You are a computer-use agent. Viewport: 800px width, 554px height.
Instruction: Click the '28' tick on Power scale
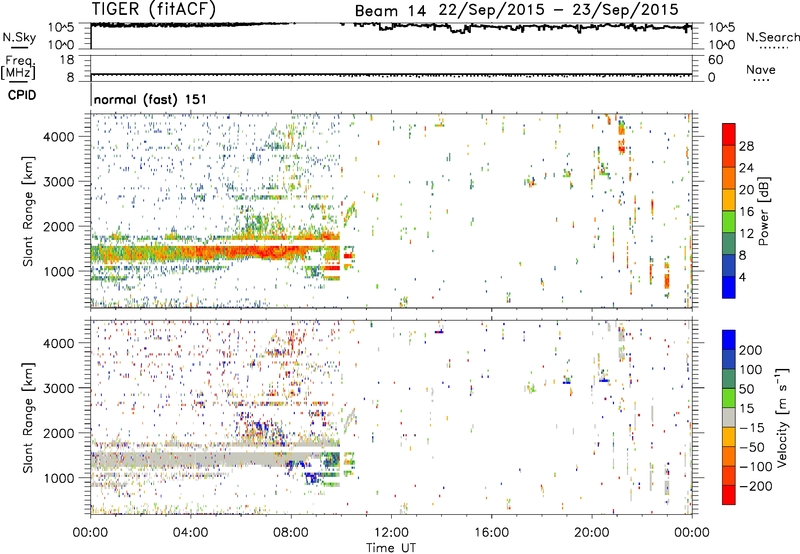[x=746, y=146]
